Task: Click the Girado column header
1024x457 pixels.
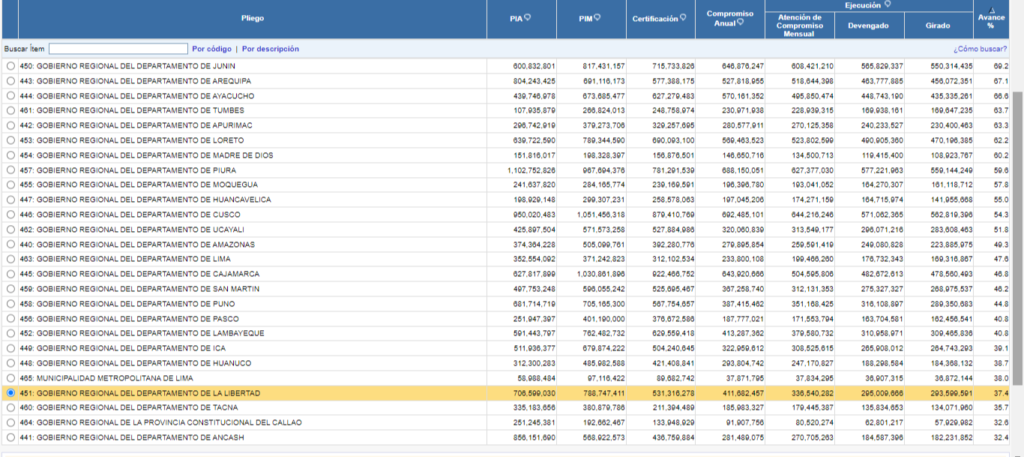Action: click(938, 25)
